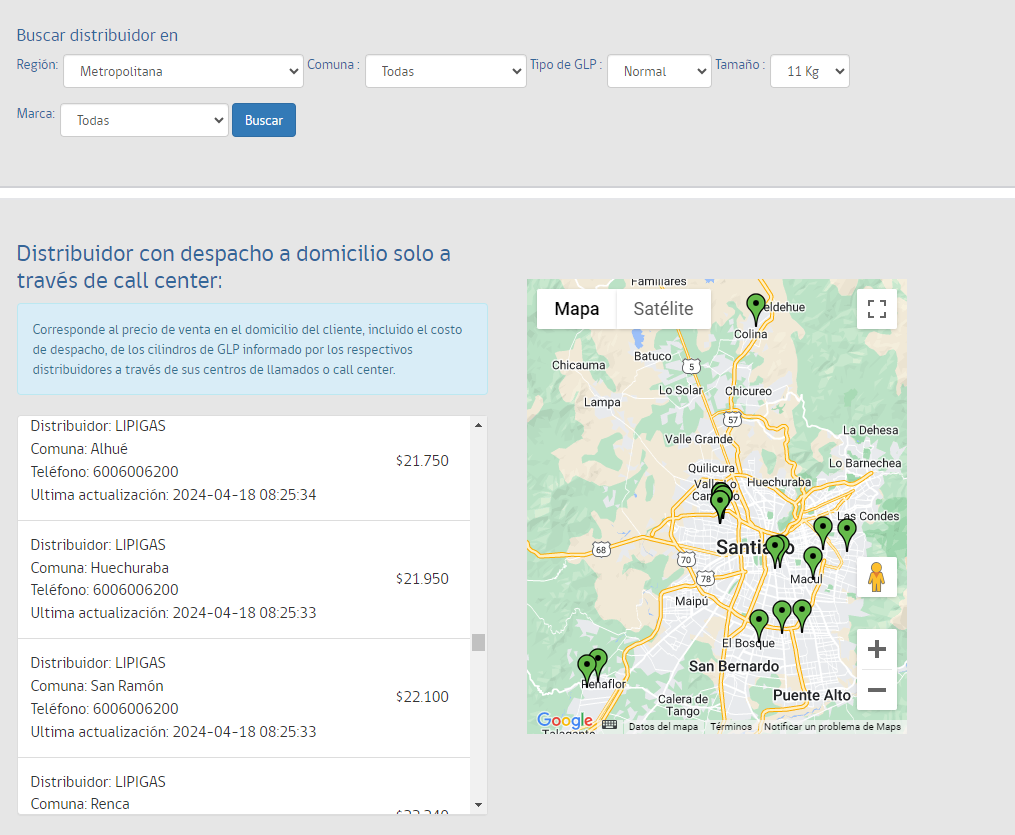Click the route 57 highway shield
Viewport: 1015px width, 835px height.
click(x=732, y=419)
